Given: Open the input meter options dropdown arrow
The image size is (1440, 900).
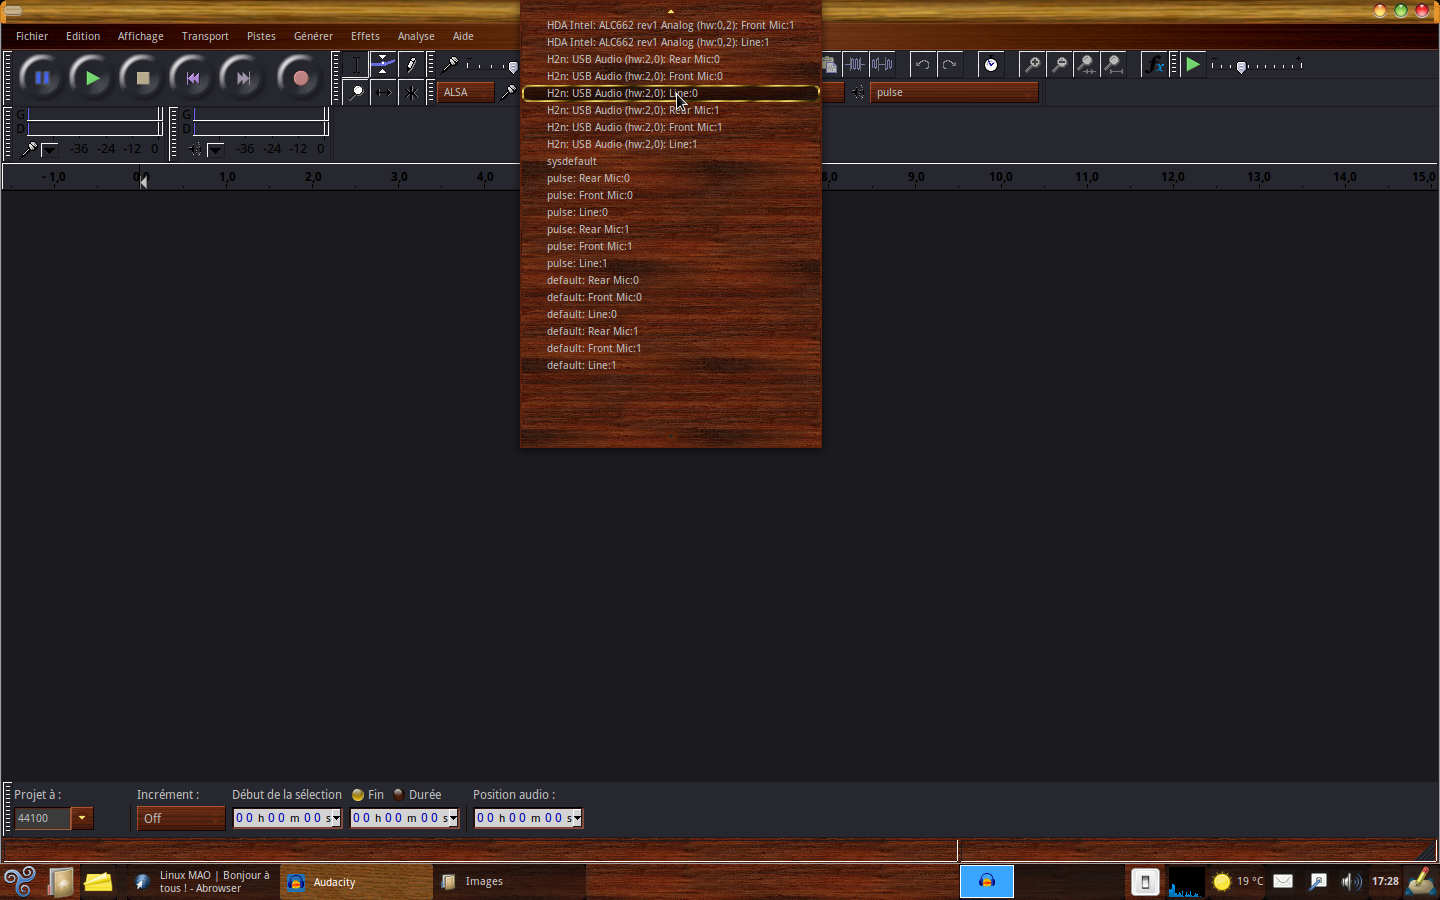Looking at the screenshot, I should (x=49, y=150).
